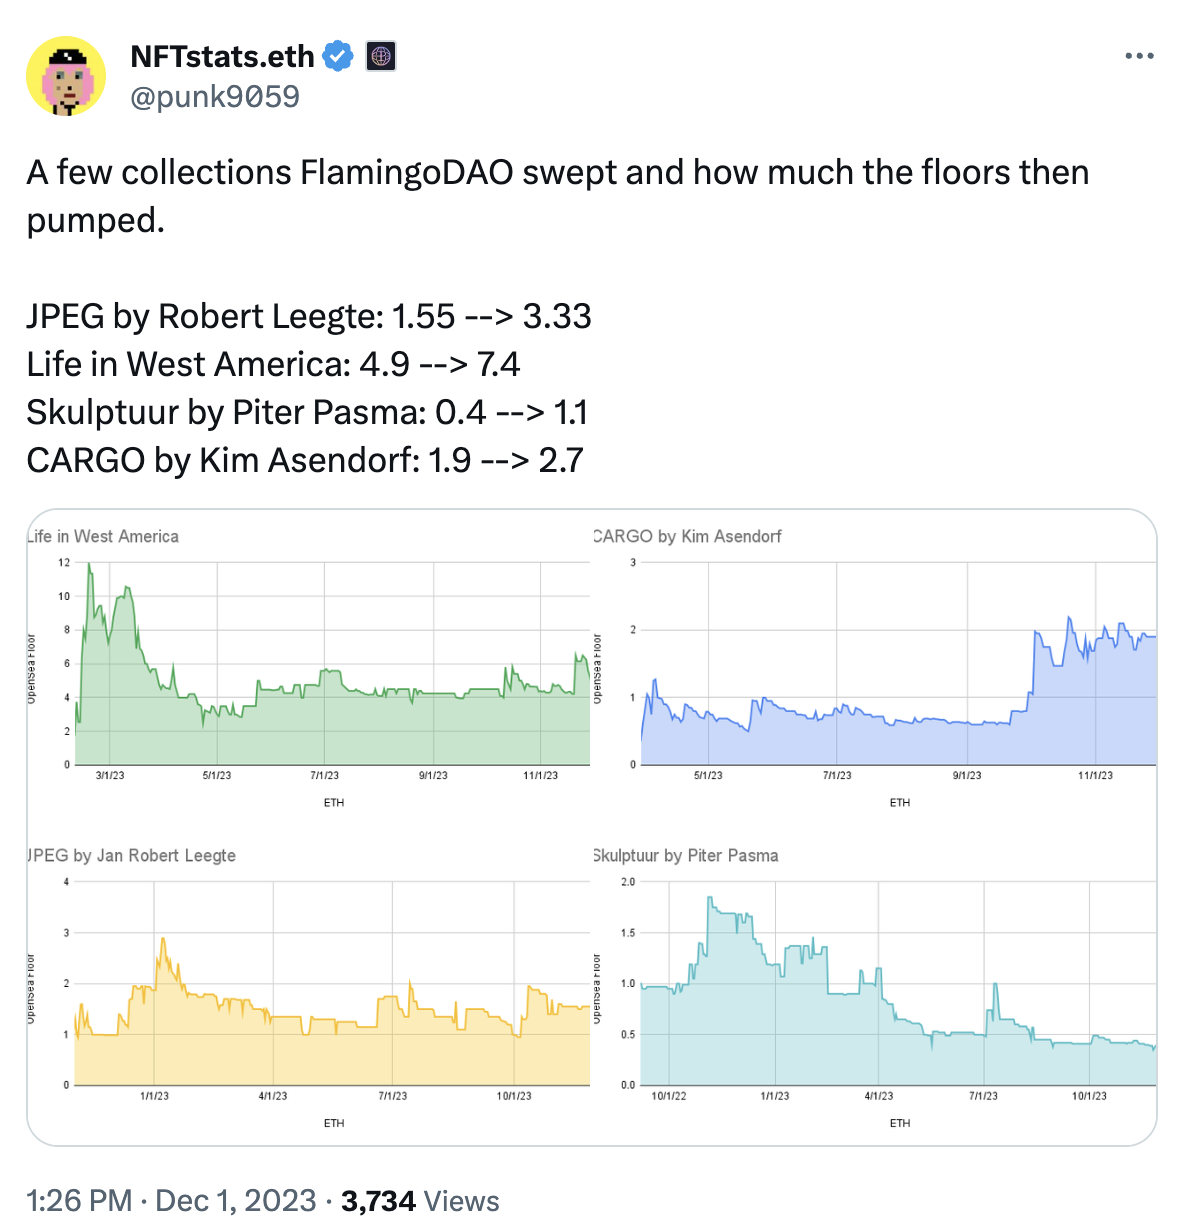The height and width of the screenshot is (1232, 1178).
Task: Click the 'CARGO by Kim Asendorf' chart title
Action: pos(688,536)
